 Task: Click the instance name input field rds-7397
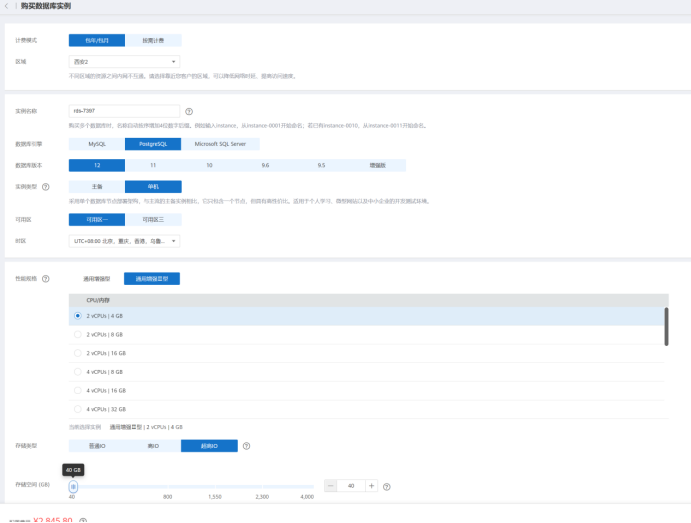click(x=124, y=111)
